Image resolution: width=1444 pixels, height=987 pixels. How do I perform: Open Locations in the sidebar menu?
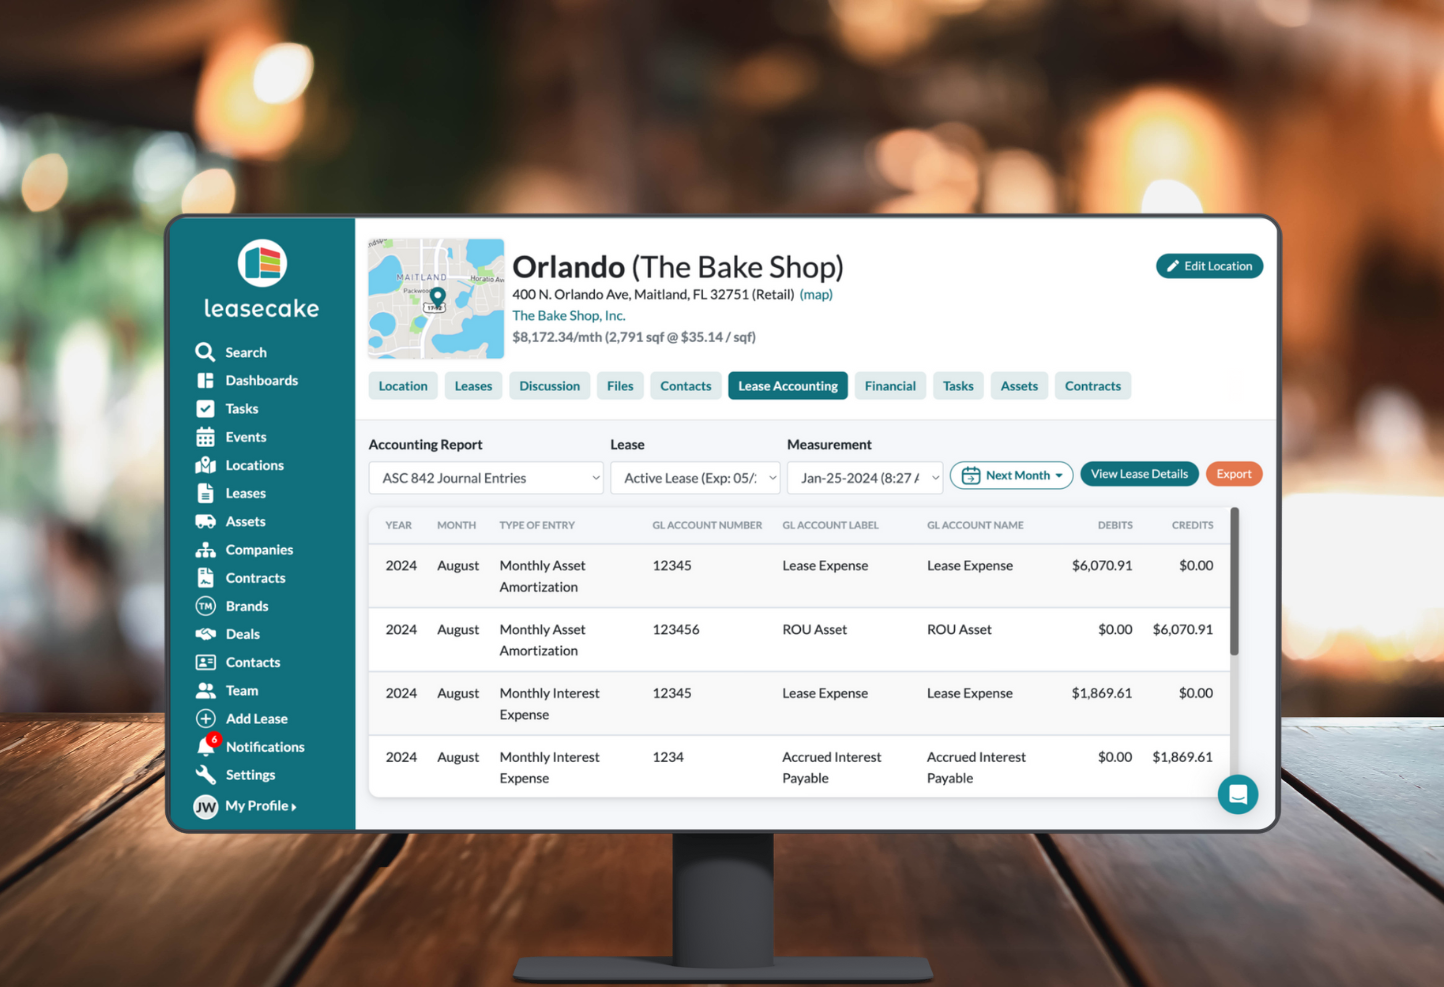click(255, 465)
